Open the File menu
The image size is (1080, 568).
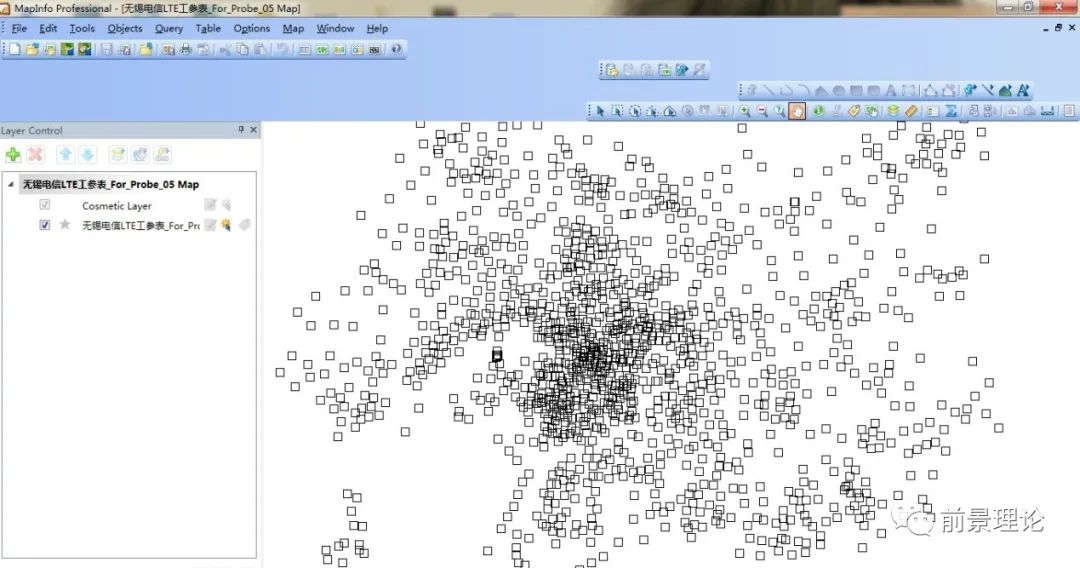click(19, 28)
